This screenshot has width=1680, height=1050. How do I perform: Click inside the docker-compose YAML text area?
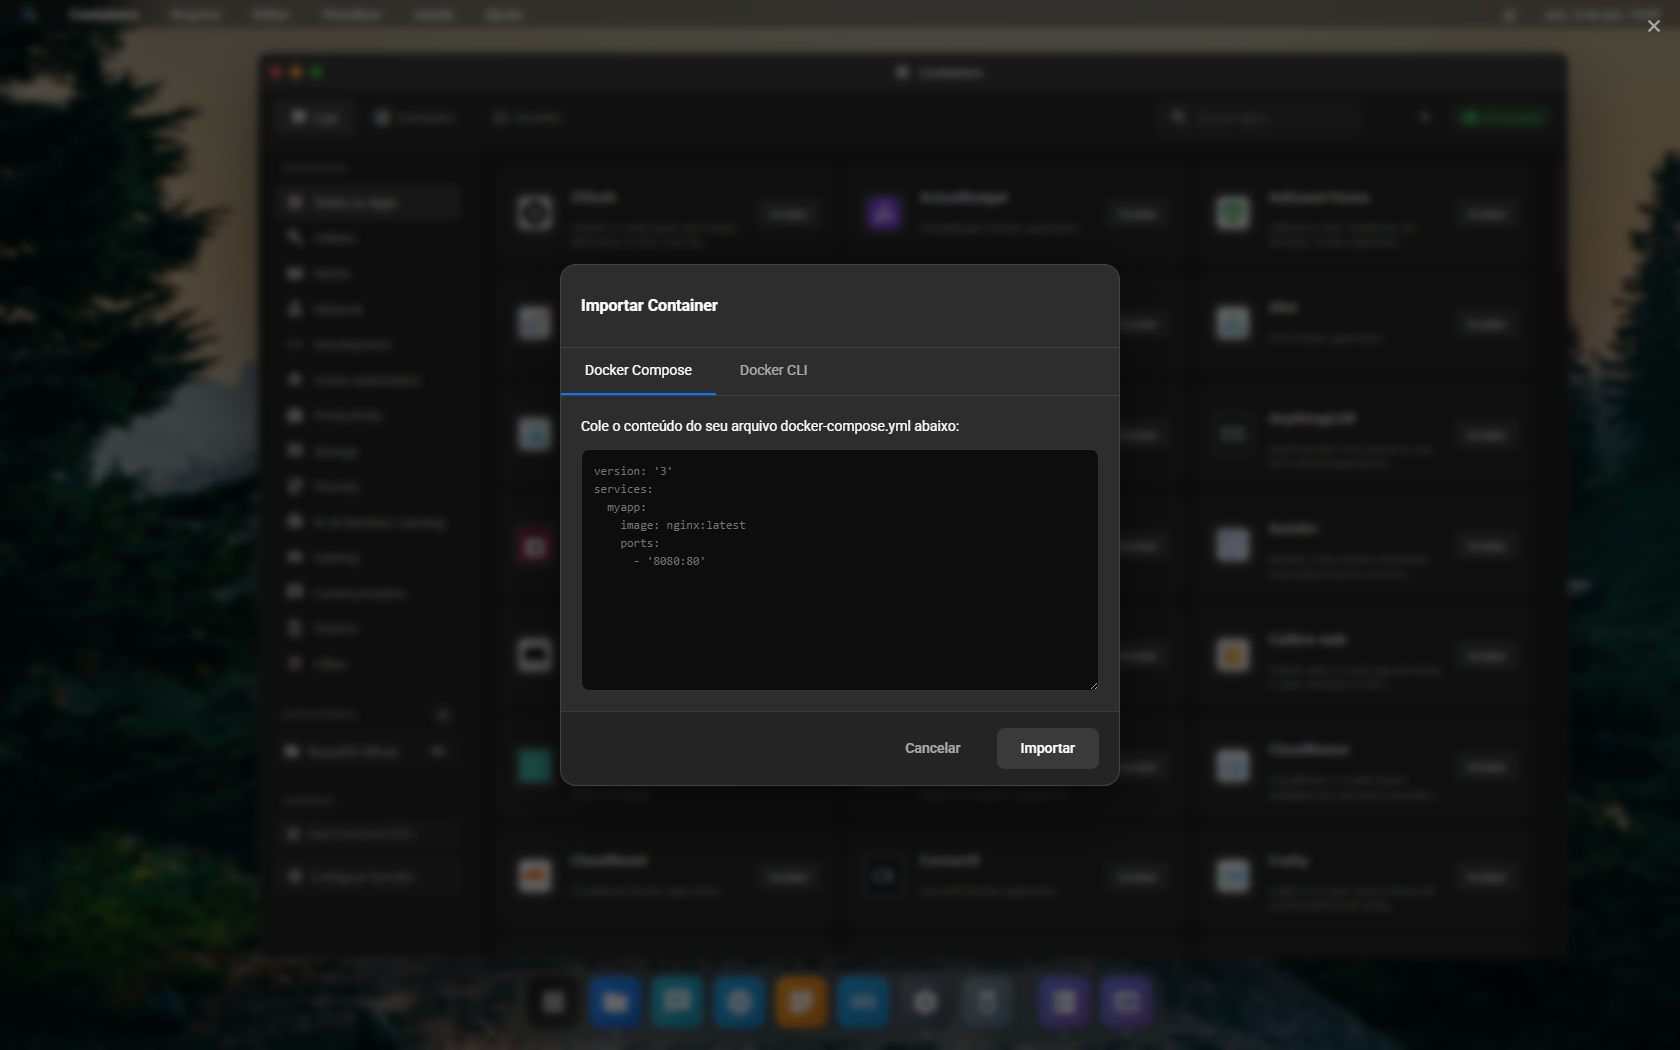(839, 570)
